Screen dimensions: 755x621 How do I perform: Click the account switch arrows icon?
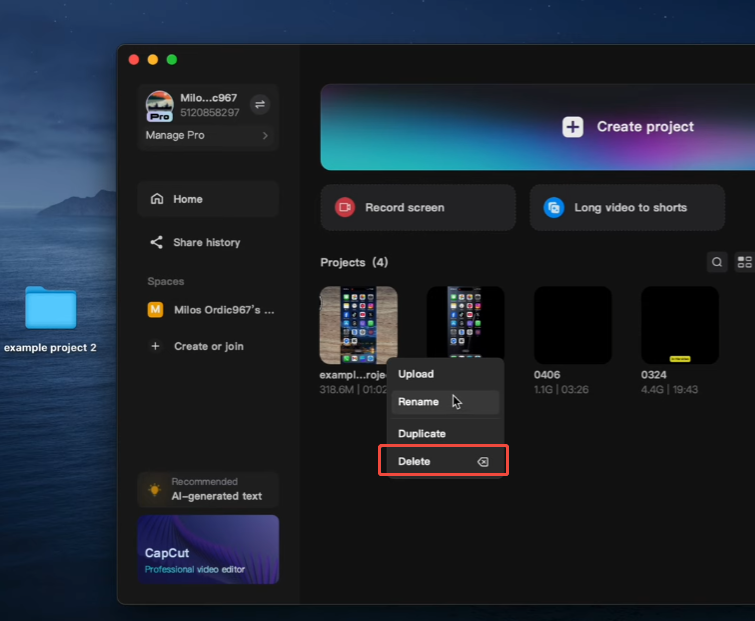pyautogui.click(x=260, y=104)
